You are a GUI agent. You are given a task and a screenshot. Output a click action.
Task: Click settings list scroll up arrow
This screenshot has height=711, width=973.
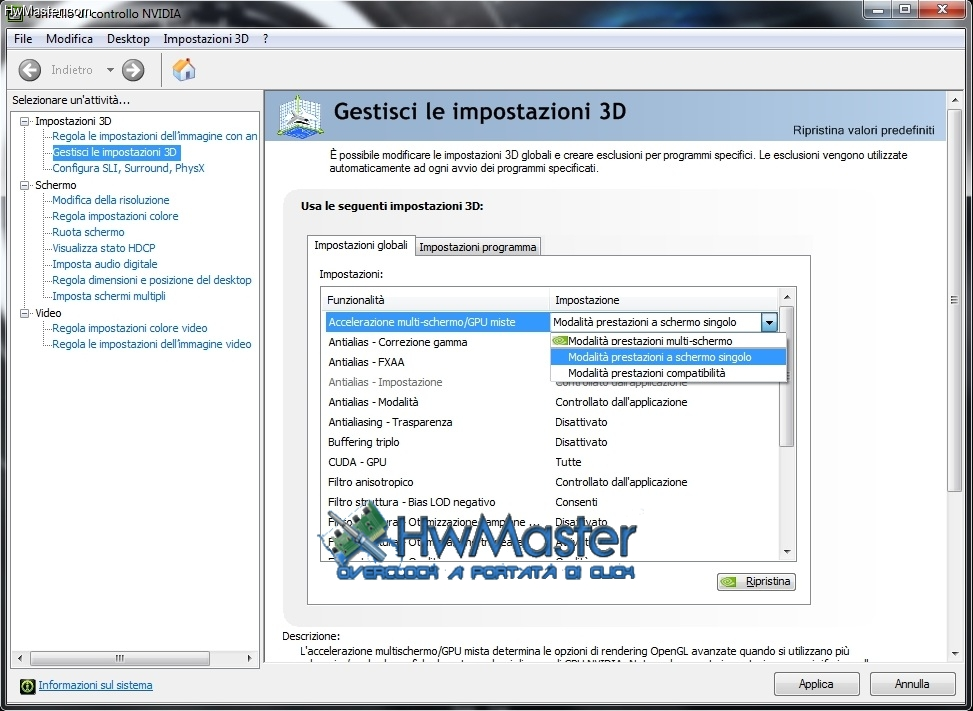coord(787,297)
